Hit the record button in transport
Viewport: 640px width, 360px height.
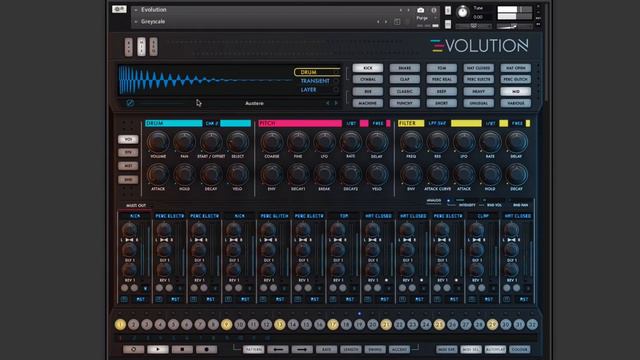coord(207,349)
